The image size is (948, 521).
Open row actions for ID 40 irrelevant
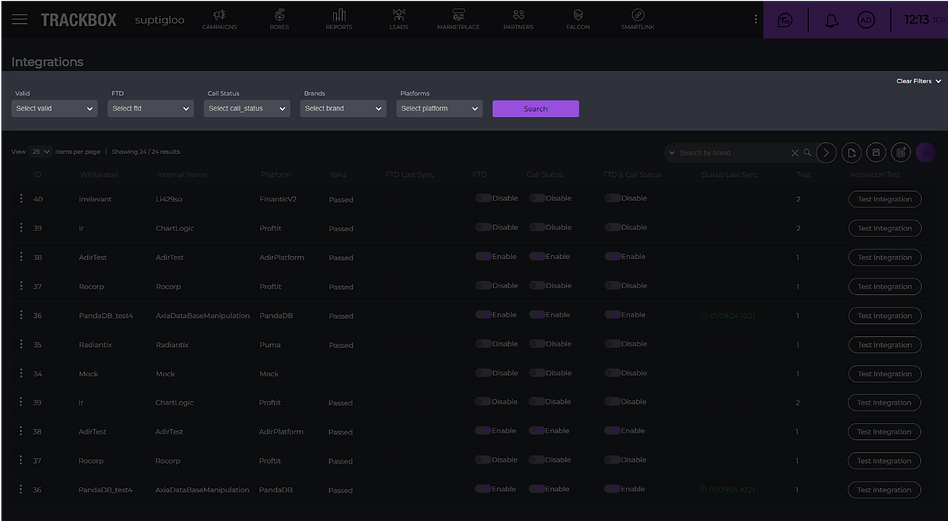[x=21, y=198]
